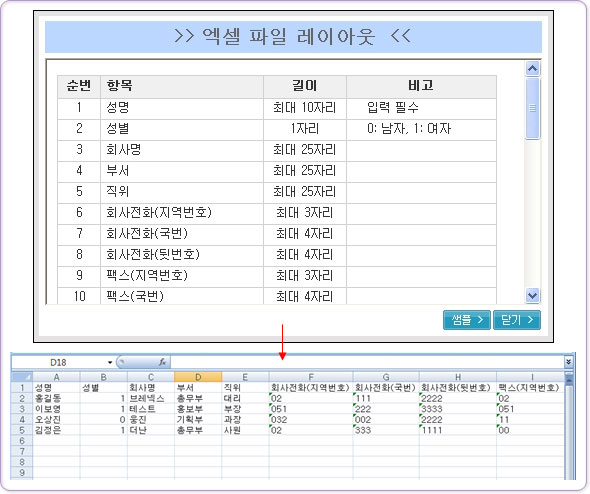This screenshot has height=494, width=590.
Task: Click the fx insert function icon
Action: pyautogui.click(x=162, y=362)
